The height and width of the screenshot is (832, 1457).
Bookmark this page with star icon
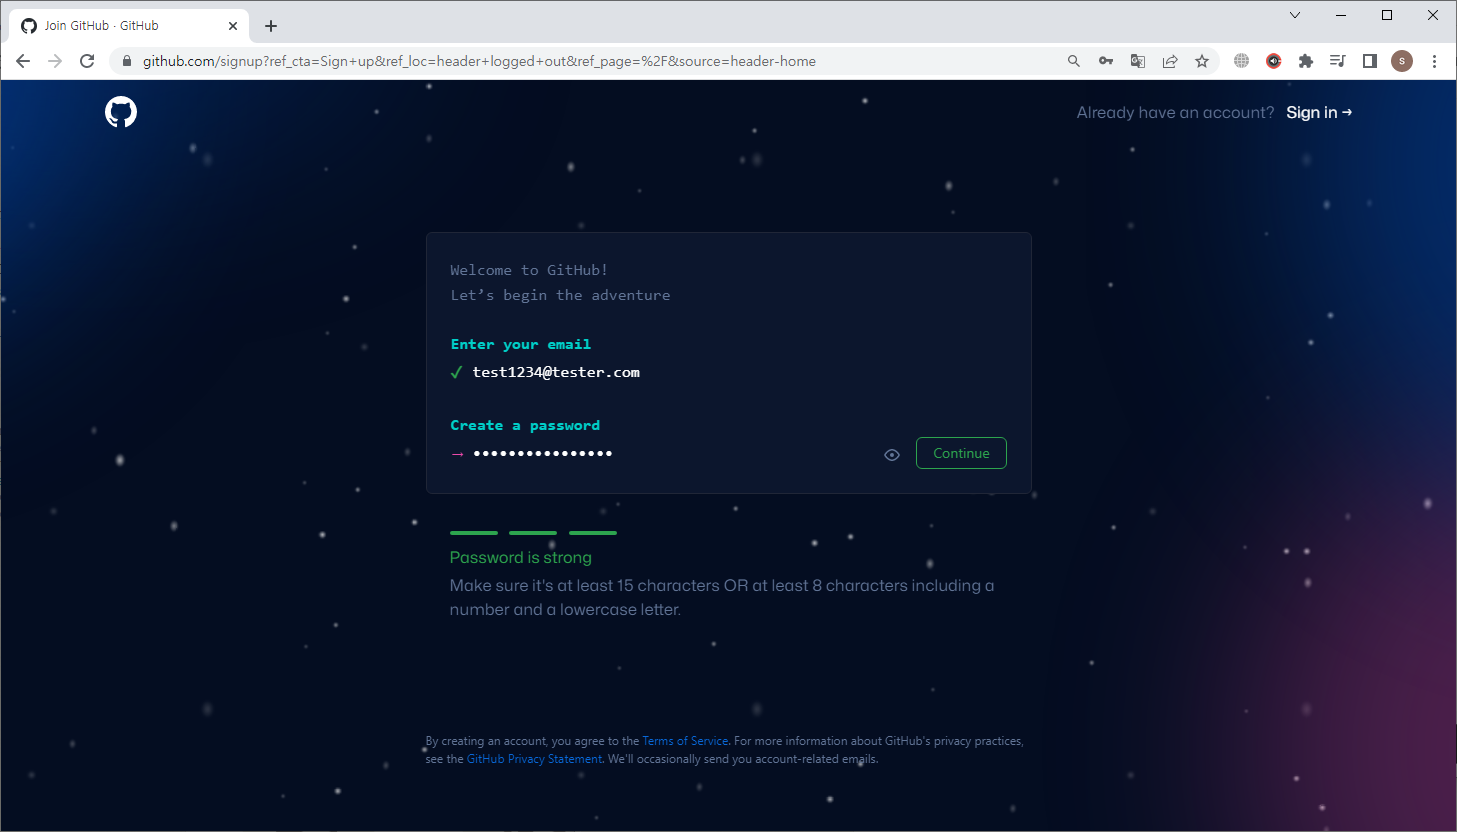pos(1202,61)
